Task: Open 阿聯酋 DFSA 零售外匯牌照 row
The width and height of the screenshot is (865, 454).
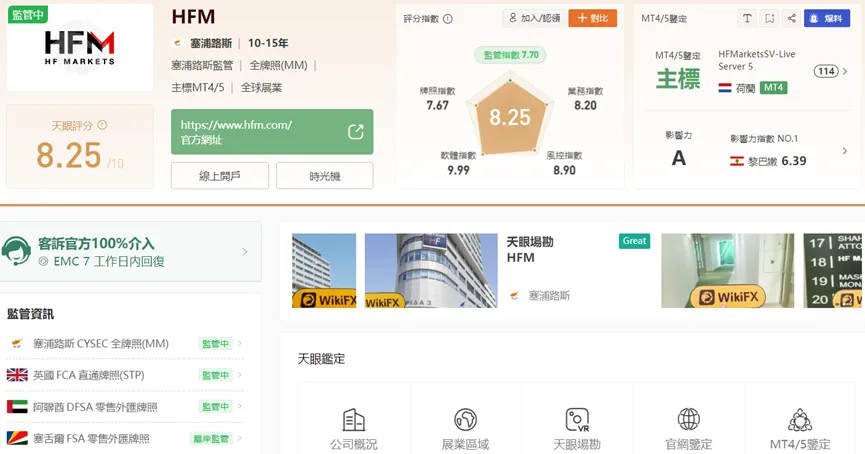Action: pos(125,407)
